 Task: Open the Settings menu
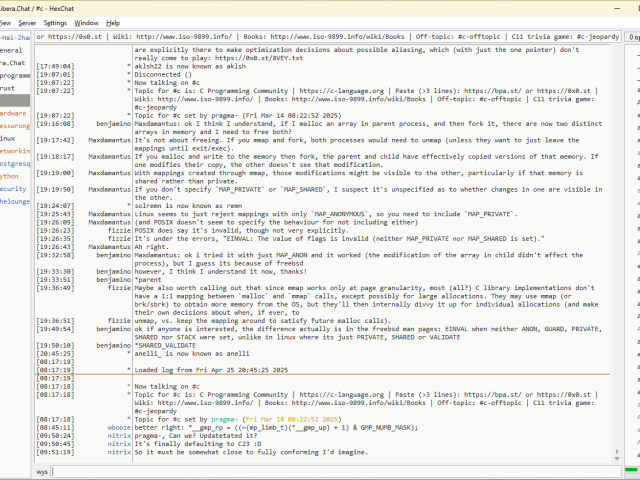click(55, 22)
